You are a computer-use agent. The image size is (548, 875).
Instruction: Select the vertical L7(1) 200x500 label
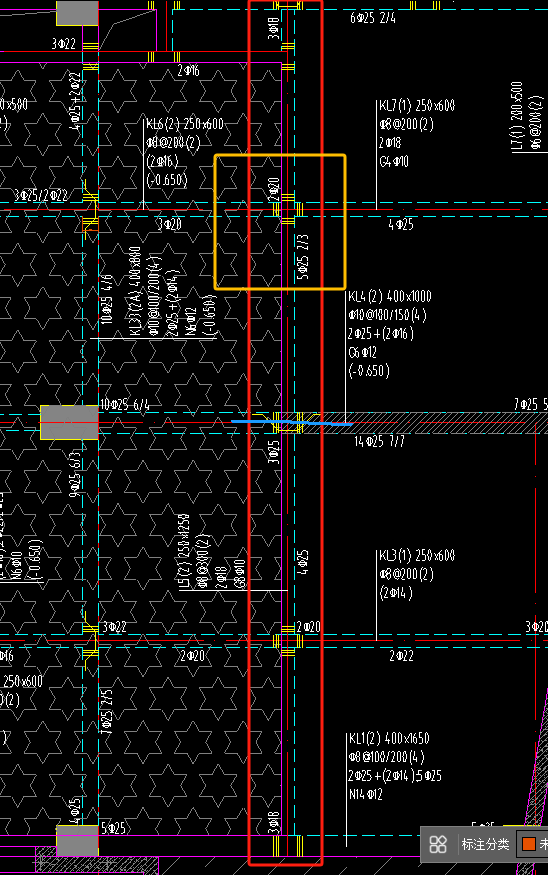coord(517,116)
